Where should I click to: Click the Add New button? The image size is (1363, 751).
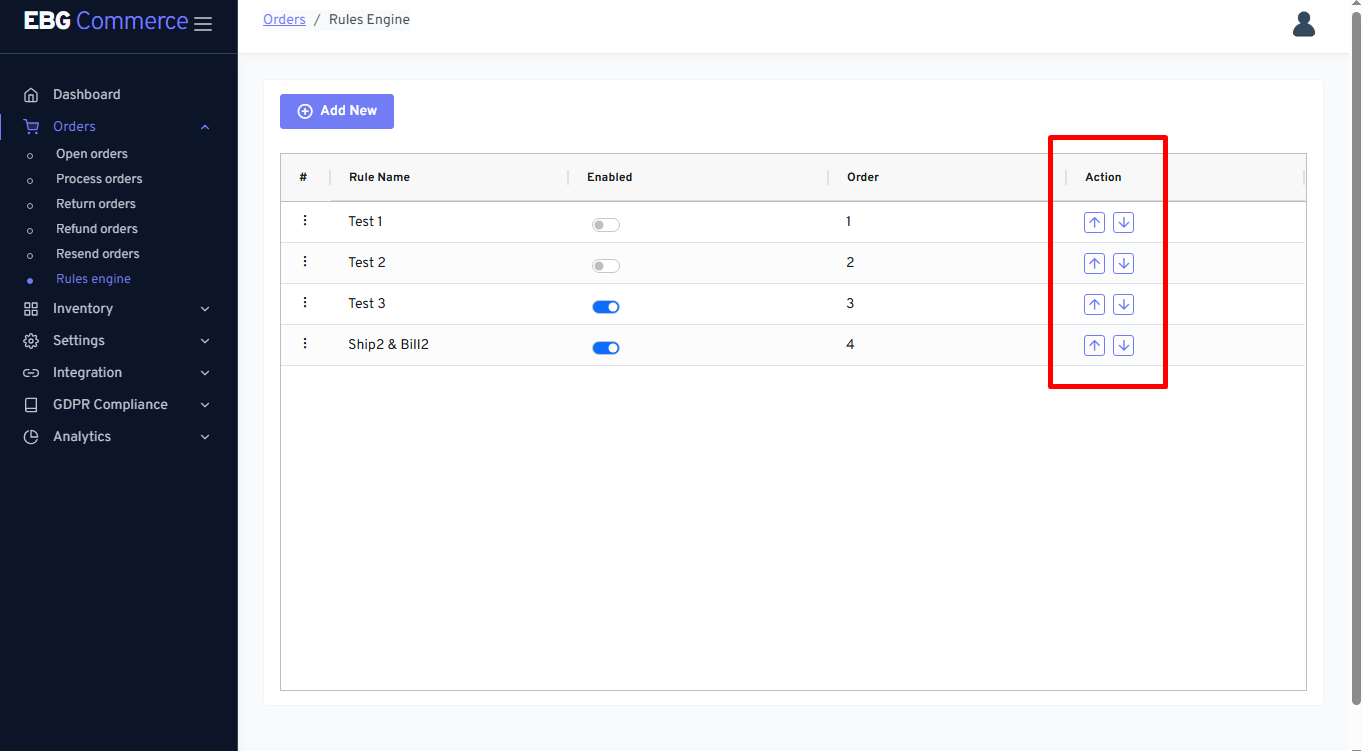click(x=337, y=111)
